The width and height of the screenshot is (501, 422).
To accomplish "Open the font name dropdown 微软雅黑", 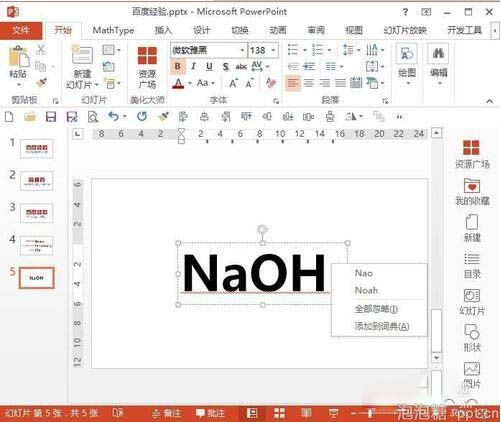I will [x=242, y=50].
